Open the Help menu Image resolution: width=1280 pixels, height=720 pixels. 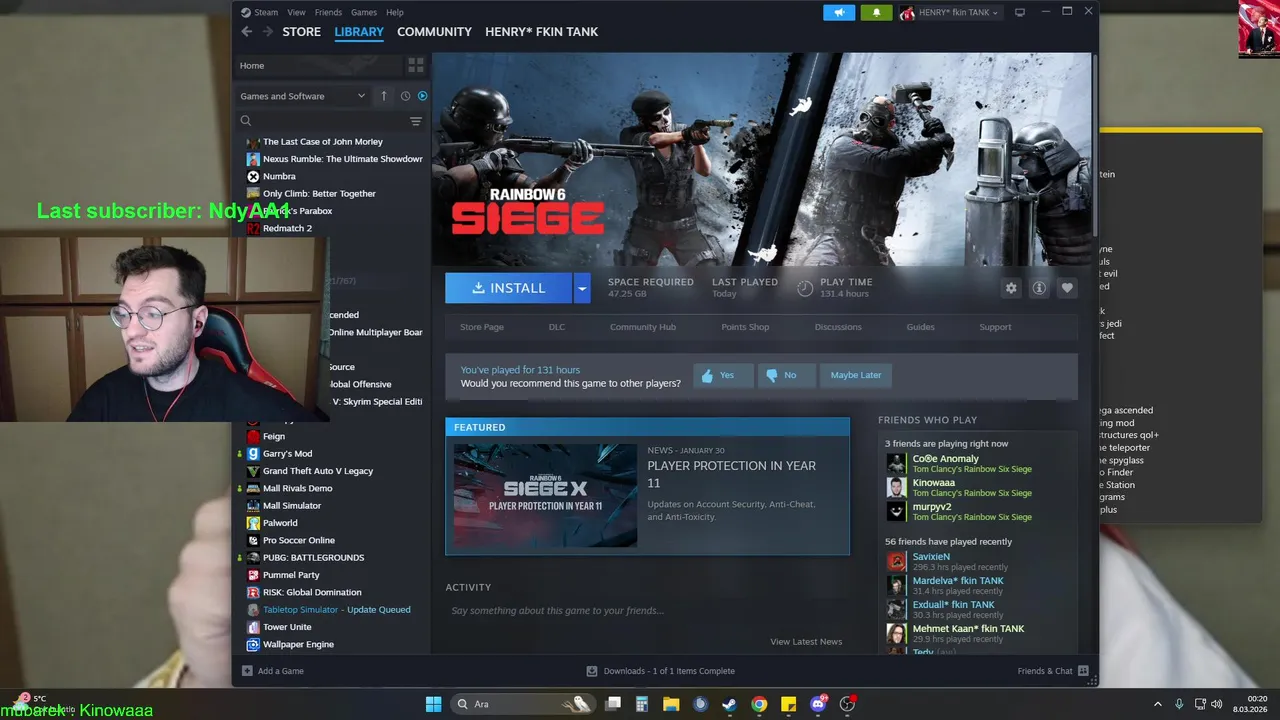pyautogui.click(x=395, y=12)
